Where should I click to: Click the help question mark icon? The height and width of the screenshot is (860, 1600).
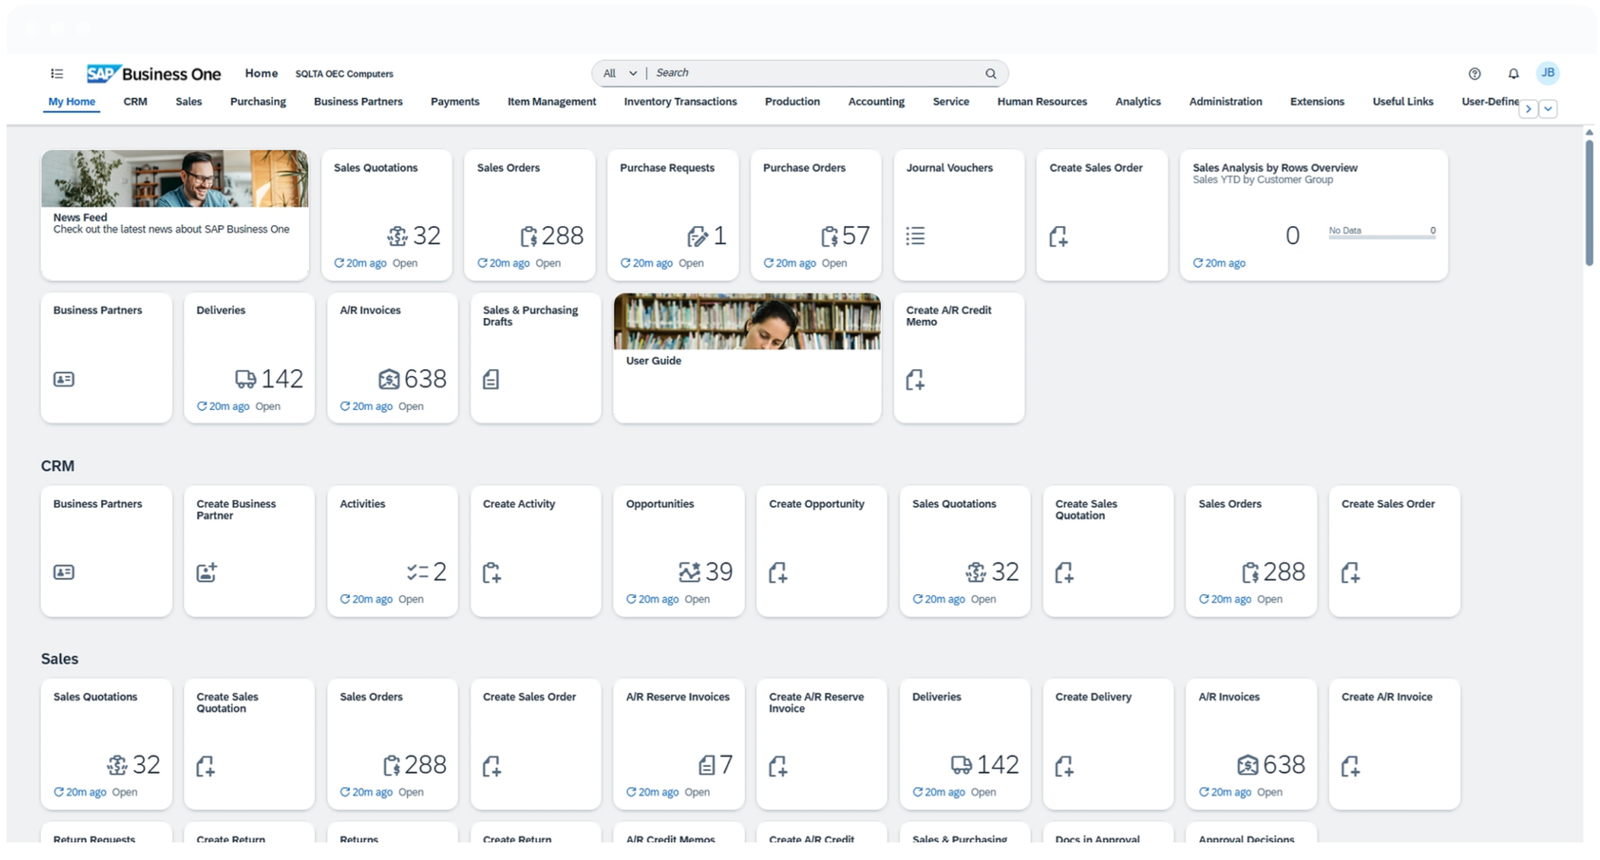click(x=1474, y=74)
